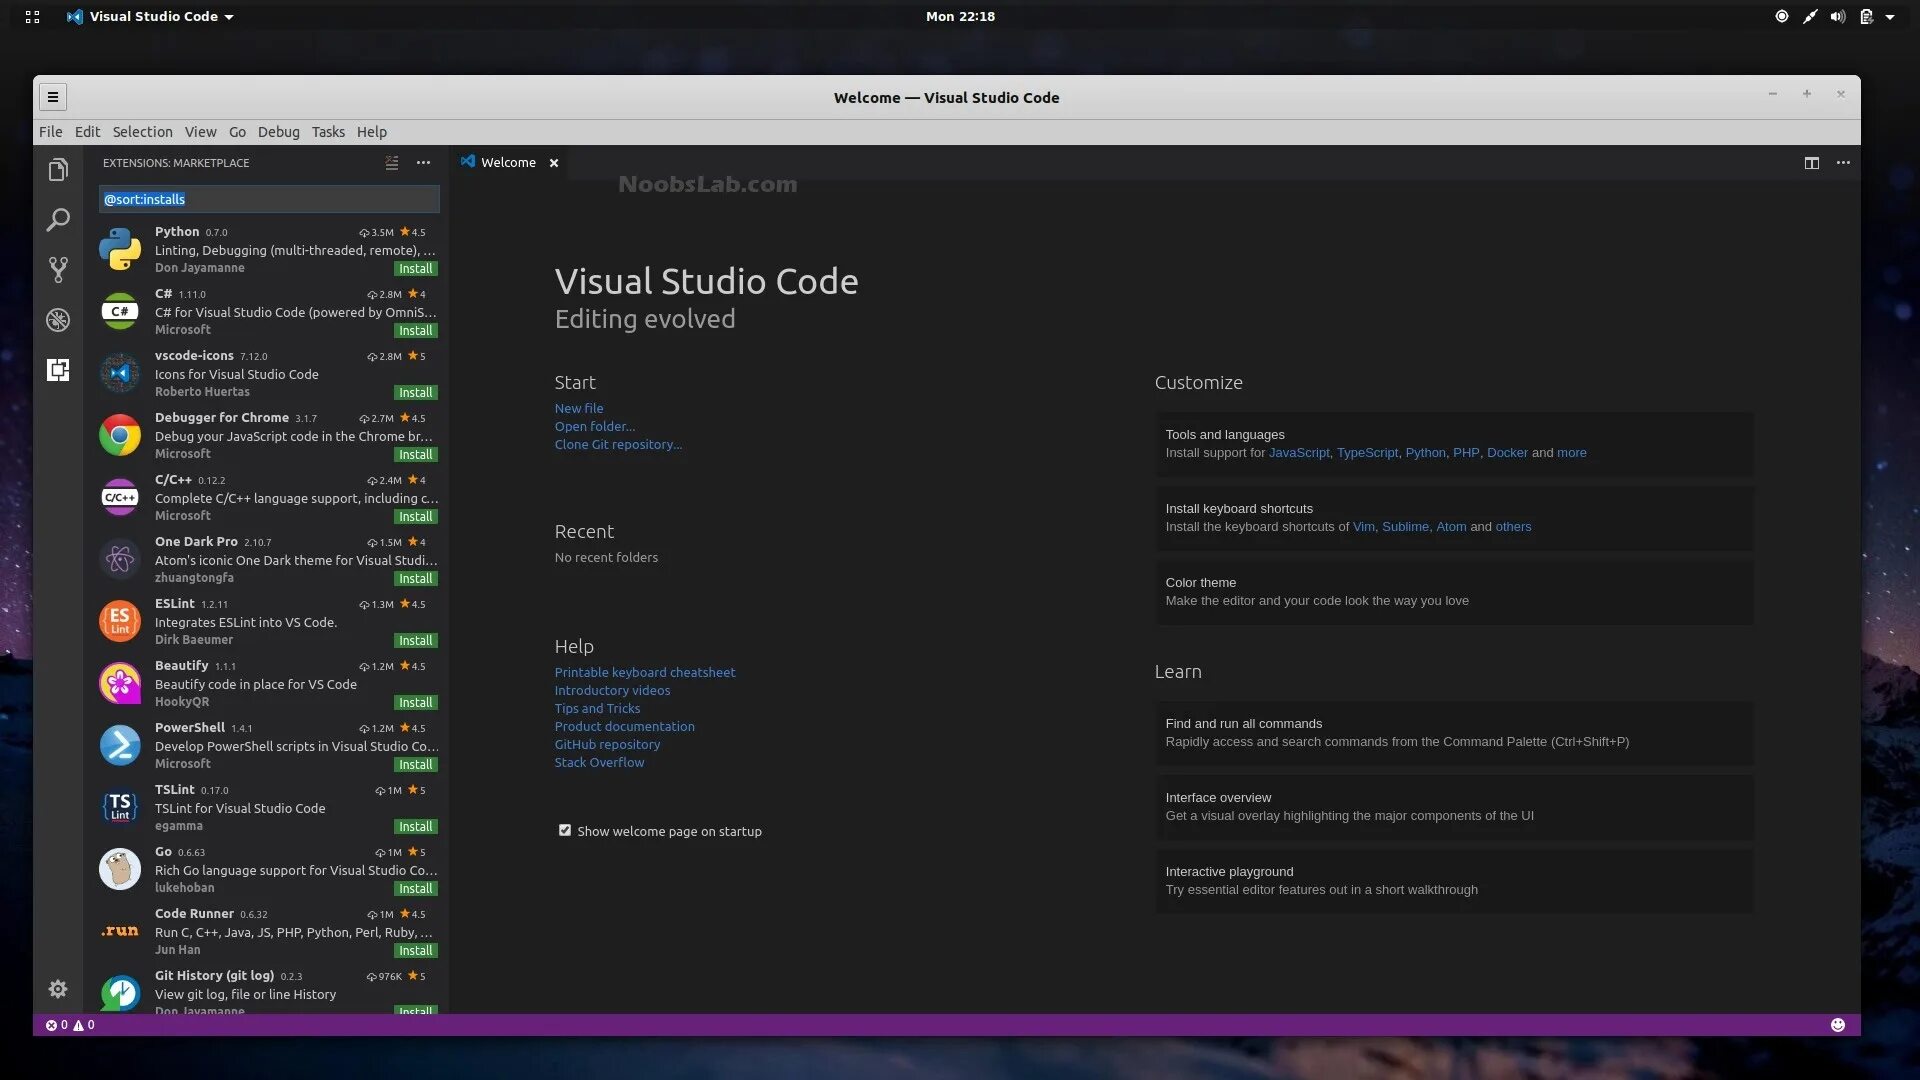Click the Clone Git repository link
Screen dimensions: 1920x1080
618,445
